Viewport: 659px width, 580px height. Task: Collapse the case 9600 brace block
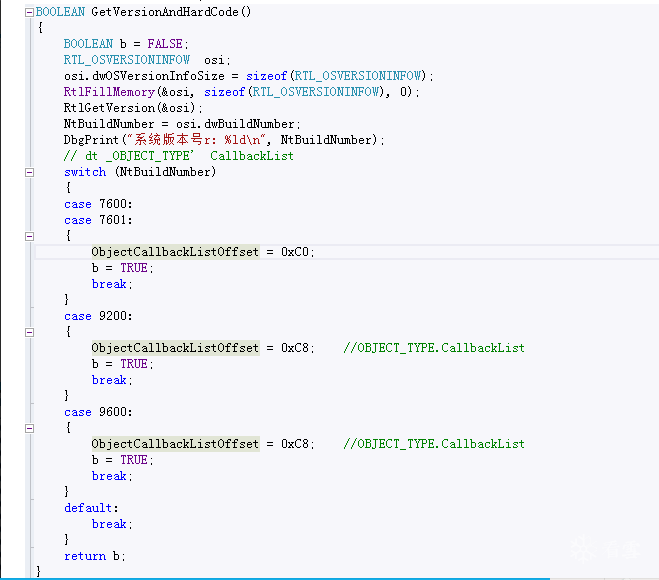(x=29, y=428)
